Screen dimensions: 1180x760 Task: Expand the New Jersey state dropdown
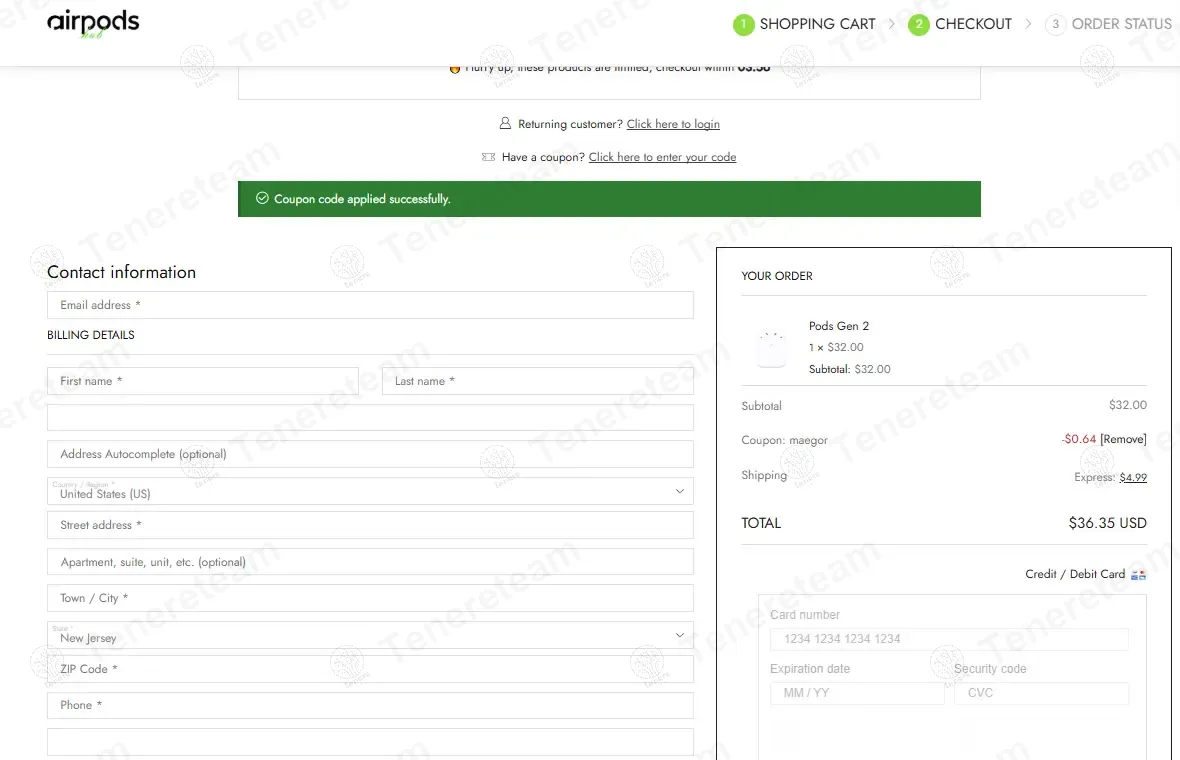pyautogui.click(x=370, y=635)
